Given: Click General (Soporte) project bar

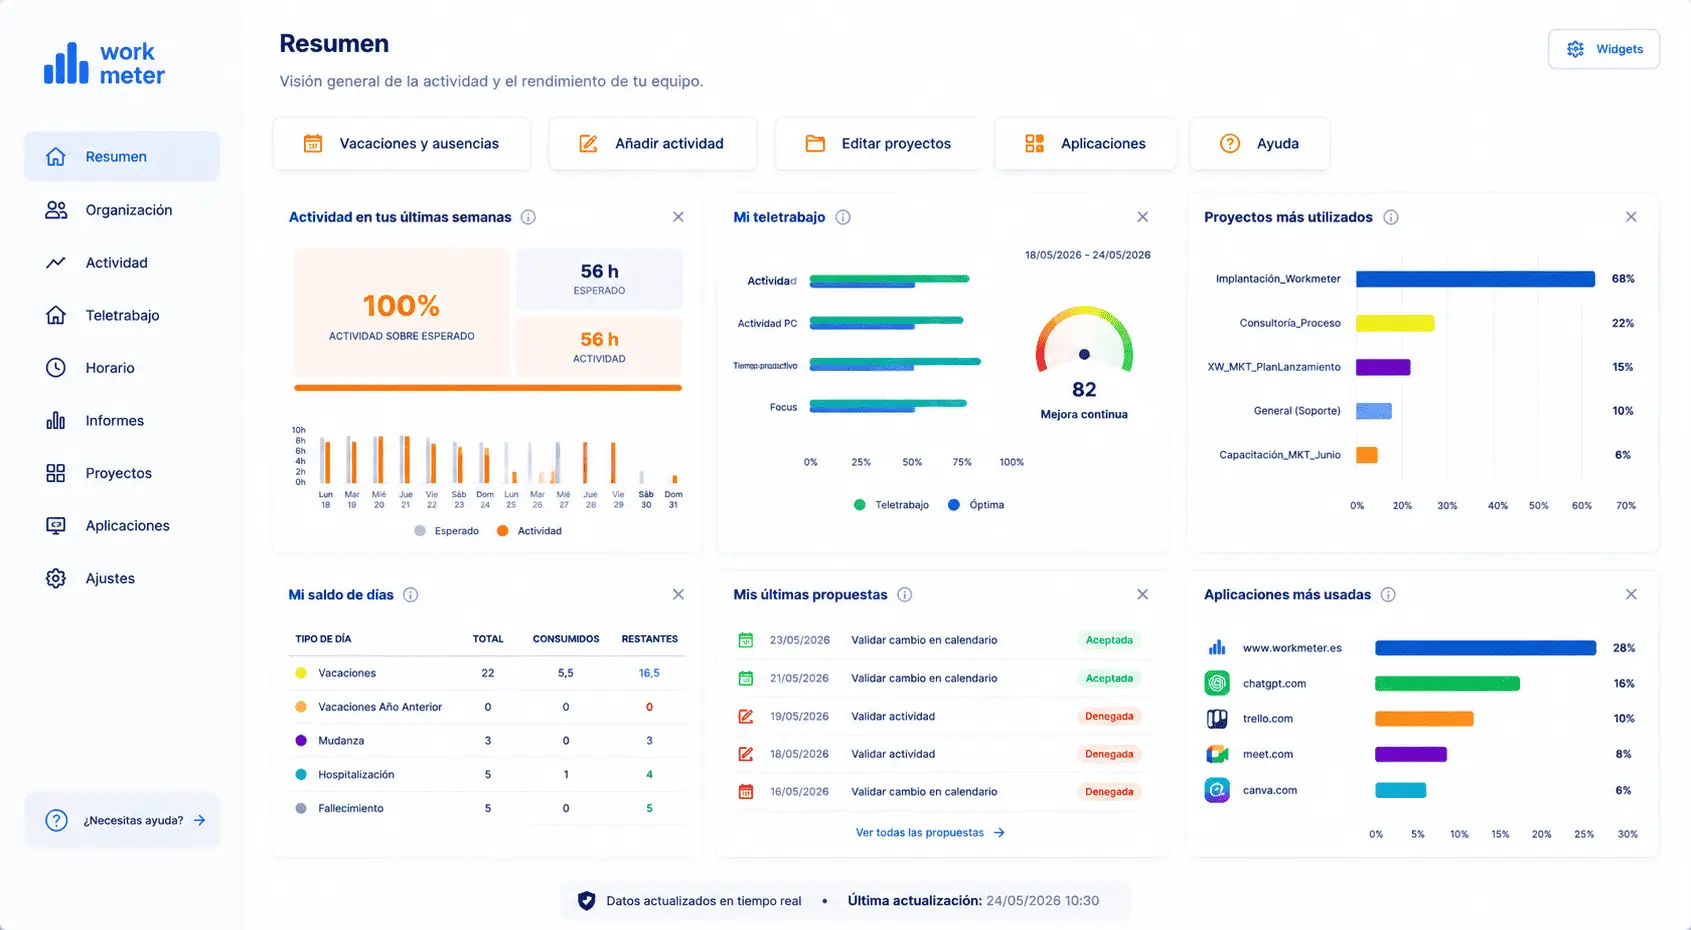Looking at the screenshot, I should [x=1374, y=411].
